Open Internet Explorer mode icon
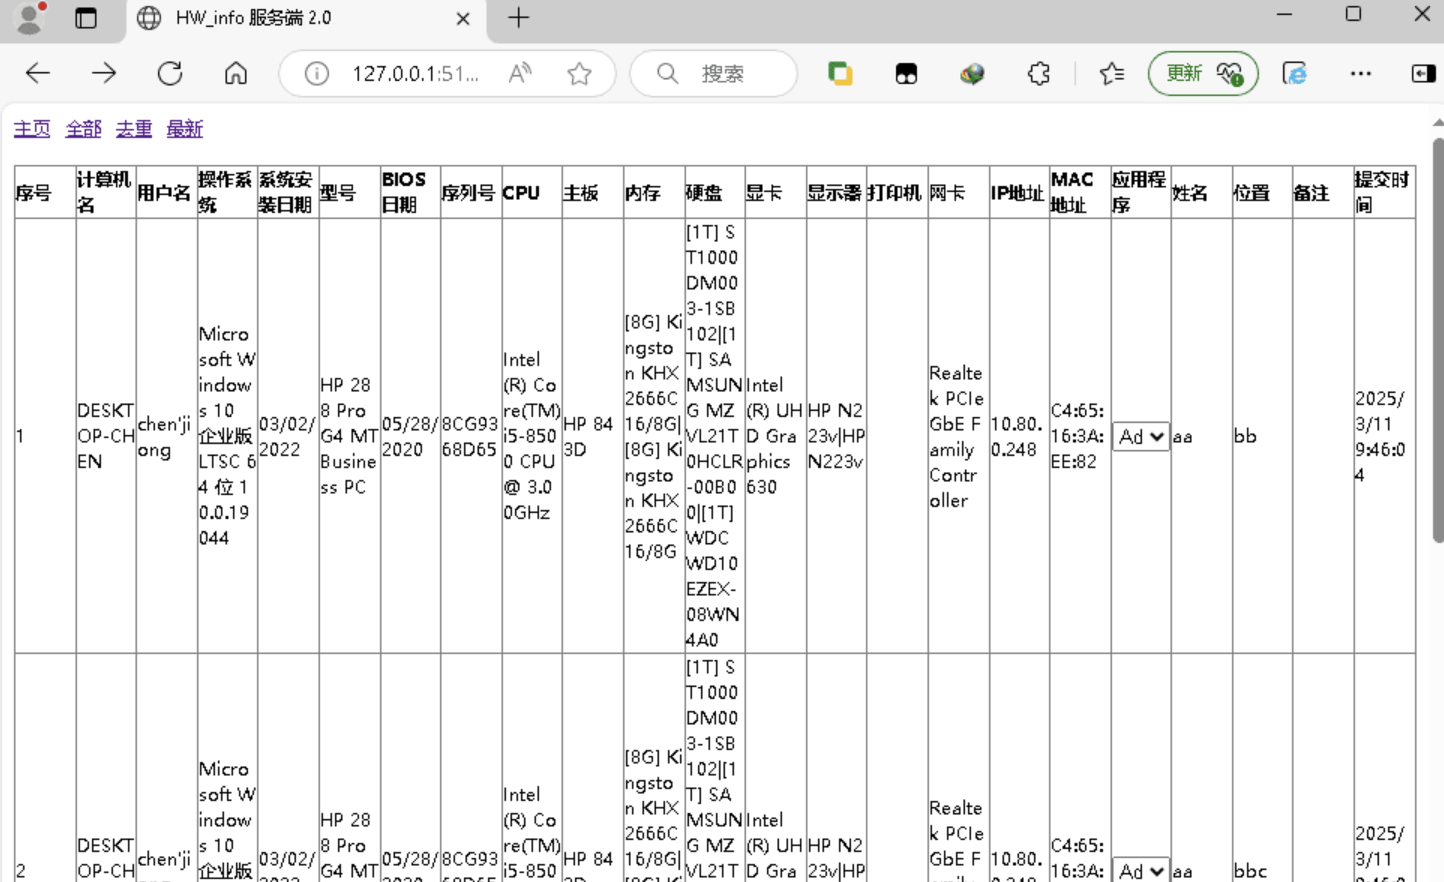This screenshot has height=882, width=1444. coord(1294,73)
